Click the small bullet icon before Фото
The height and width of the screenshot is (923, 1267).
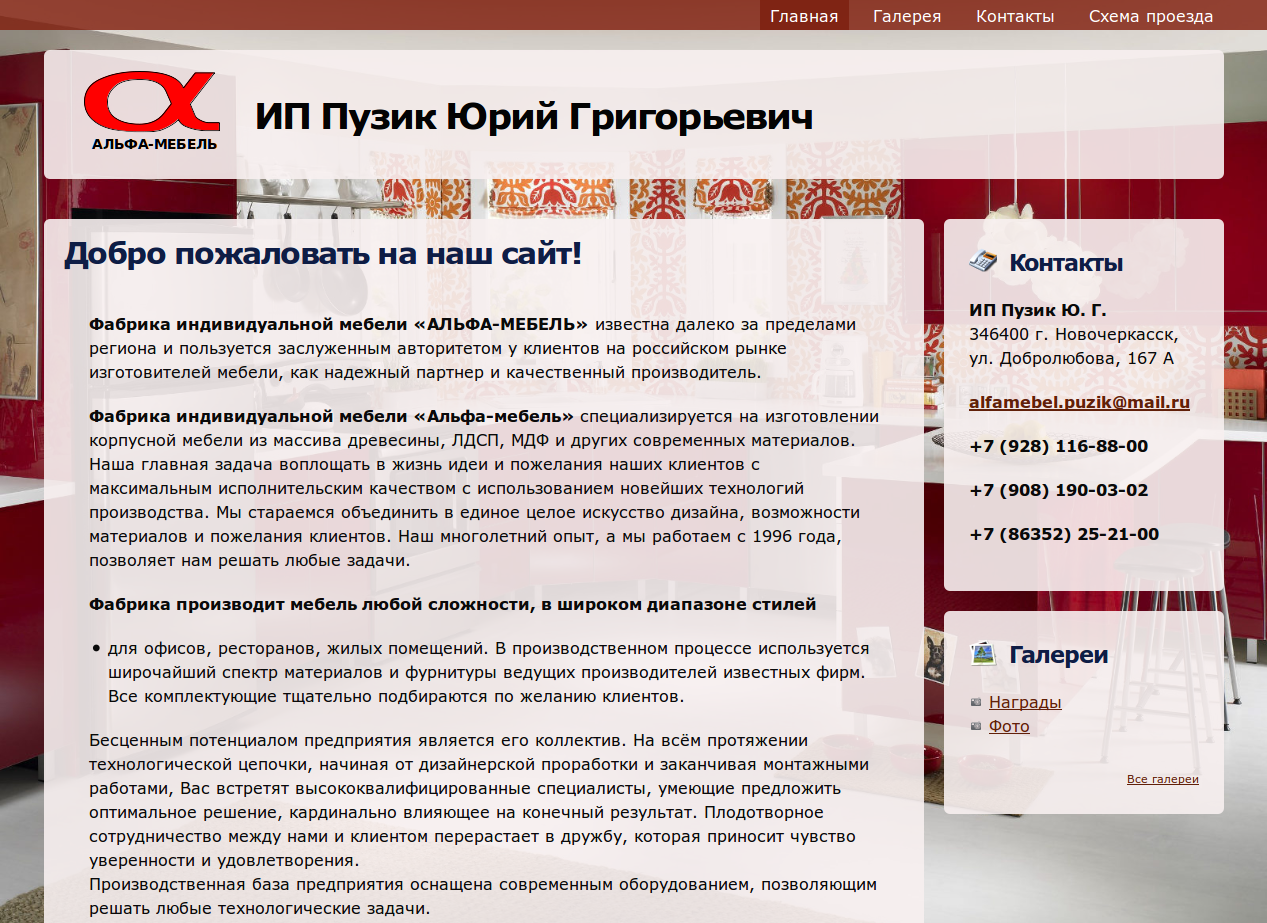pos(976,727)
